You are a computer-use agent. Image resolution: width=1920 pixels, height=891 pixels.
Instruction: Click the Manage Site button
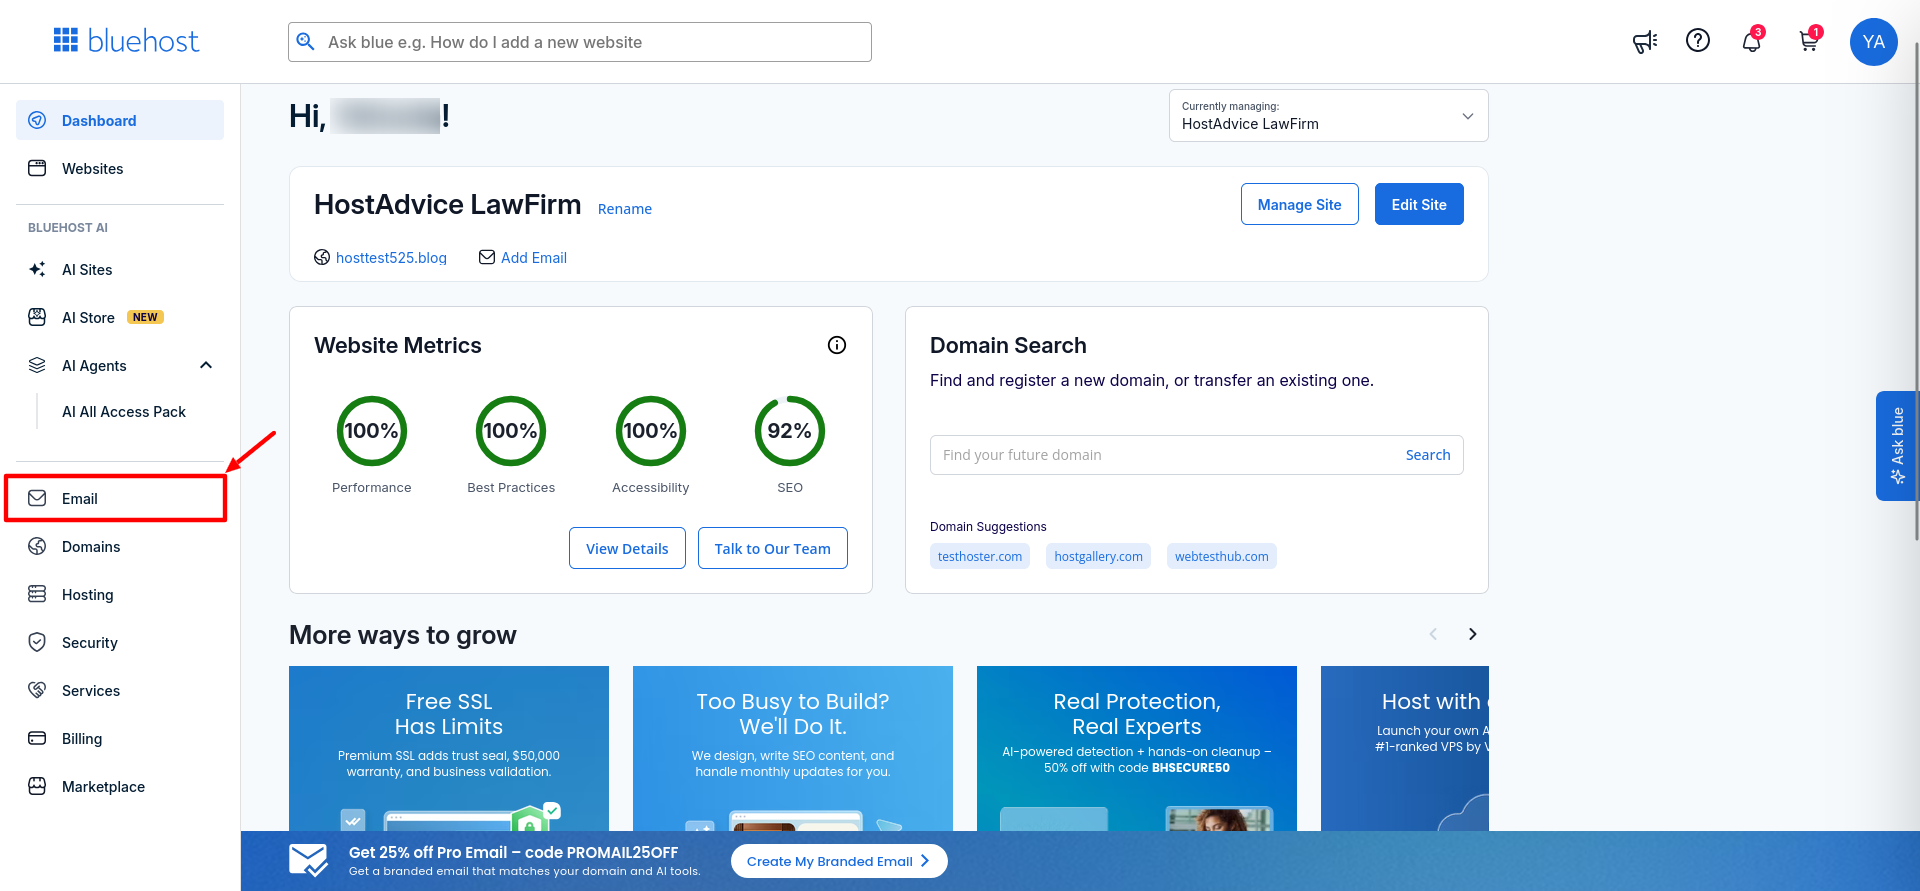point(1299,204)
